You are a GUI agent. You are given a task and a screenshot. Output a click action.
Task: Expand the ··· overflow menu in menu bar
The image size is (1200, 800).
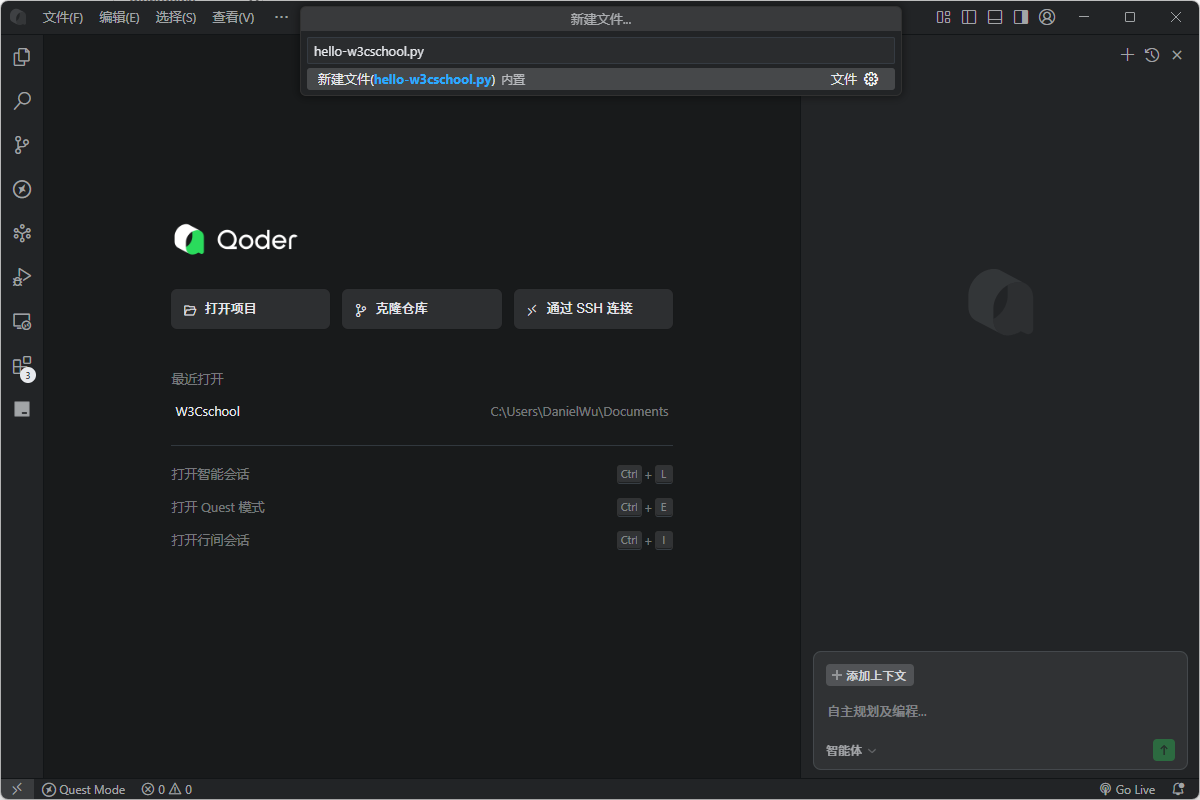point(282,17)
